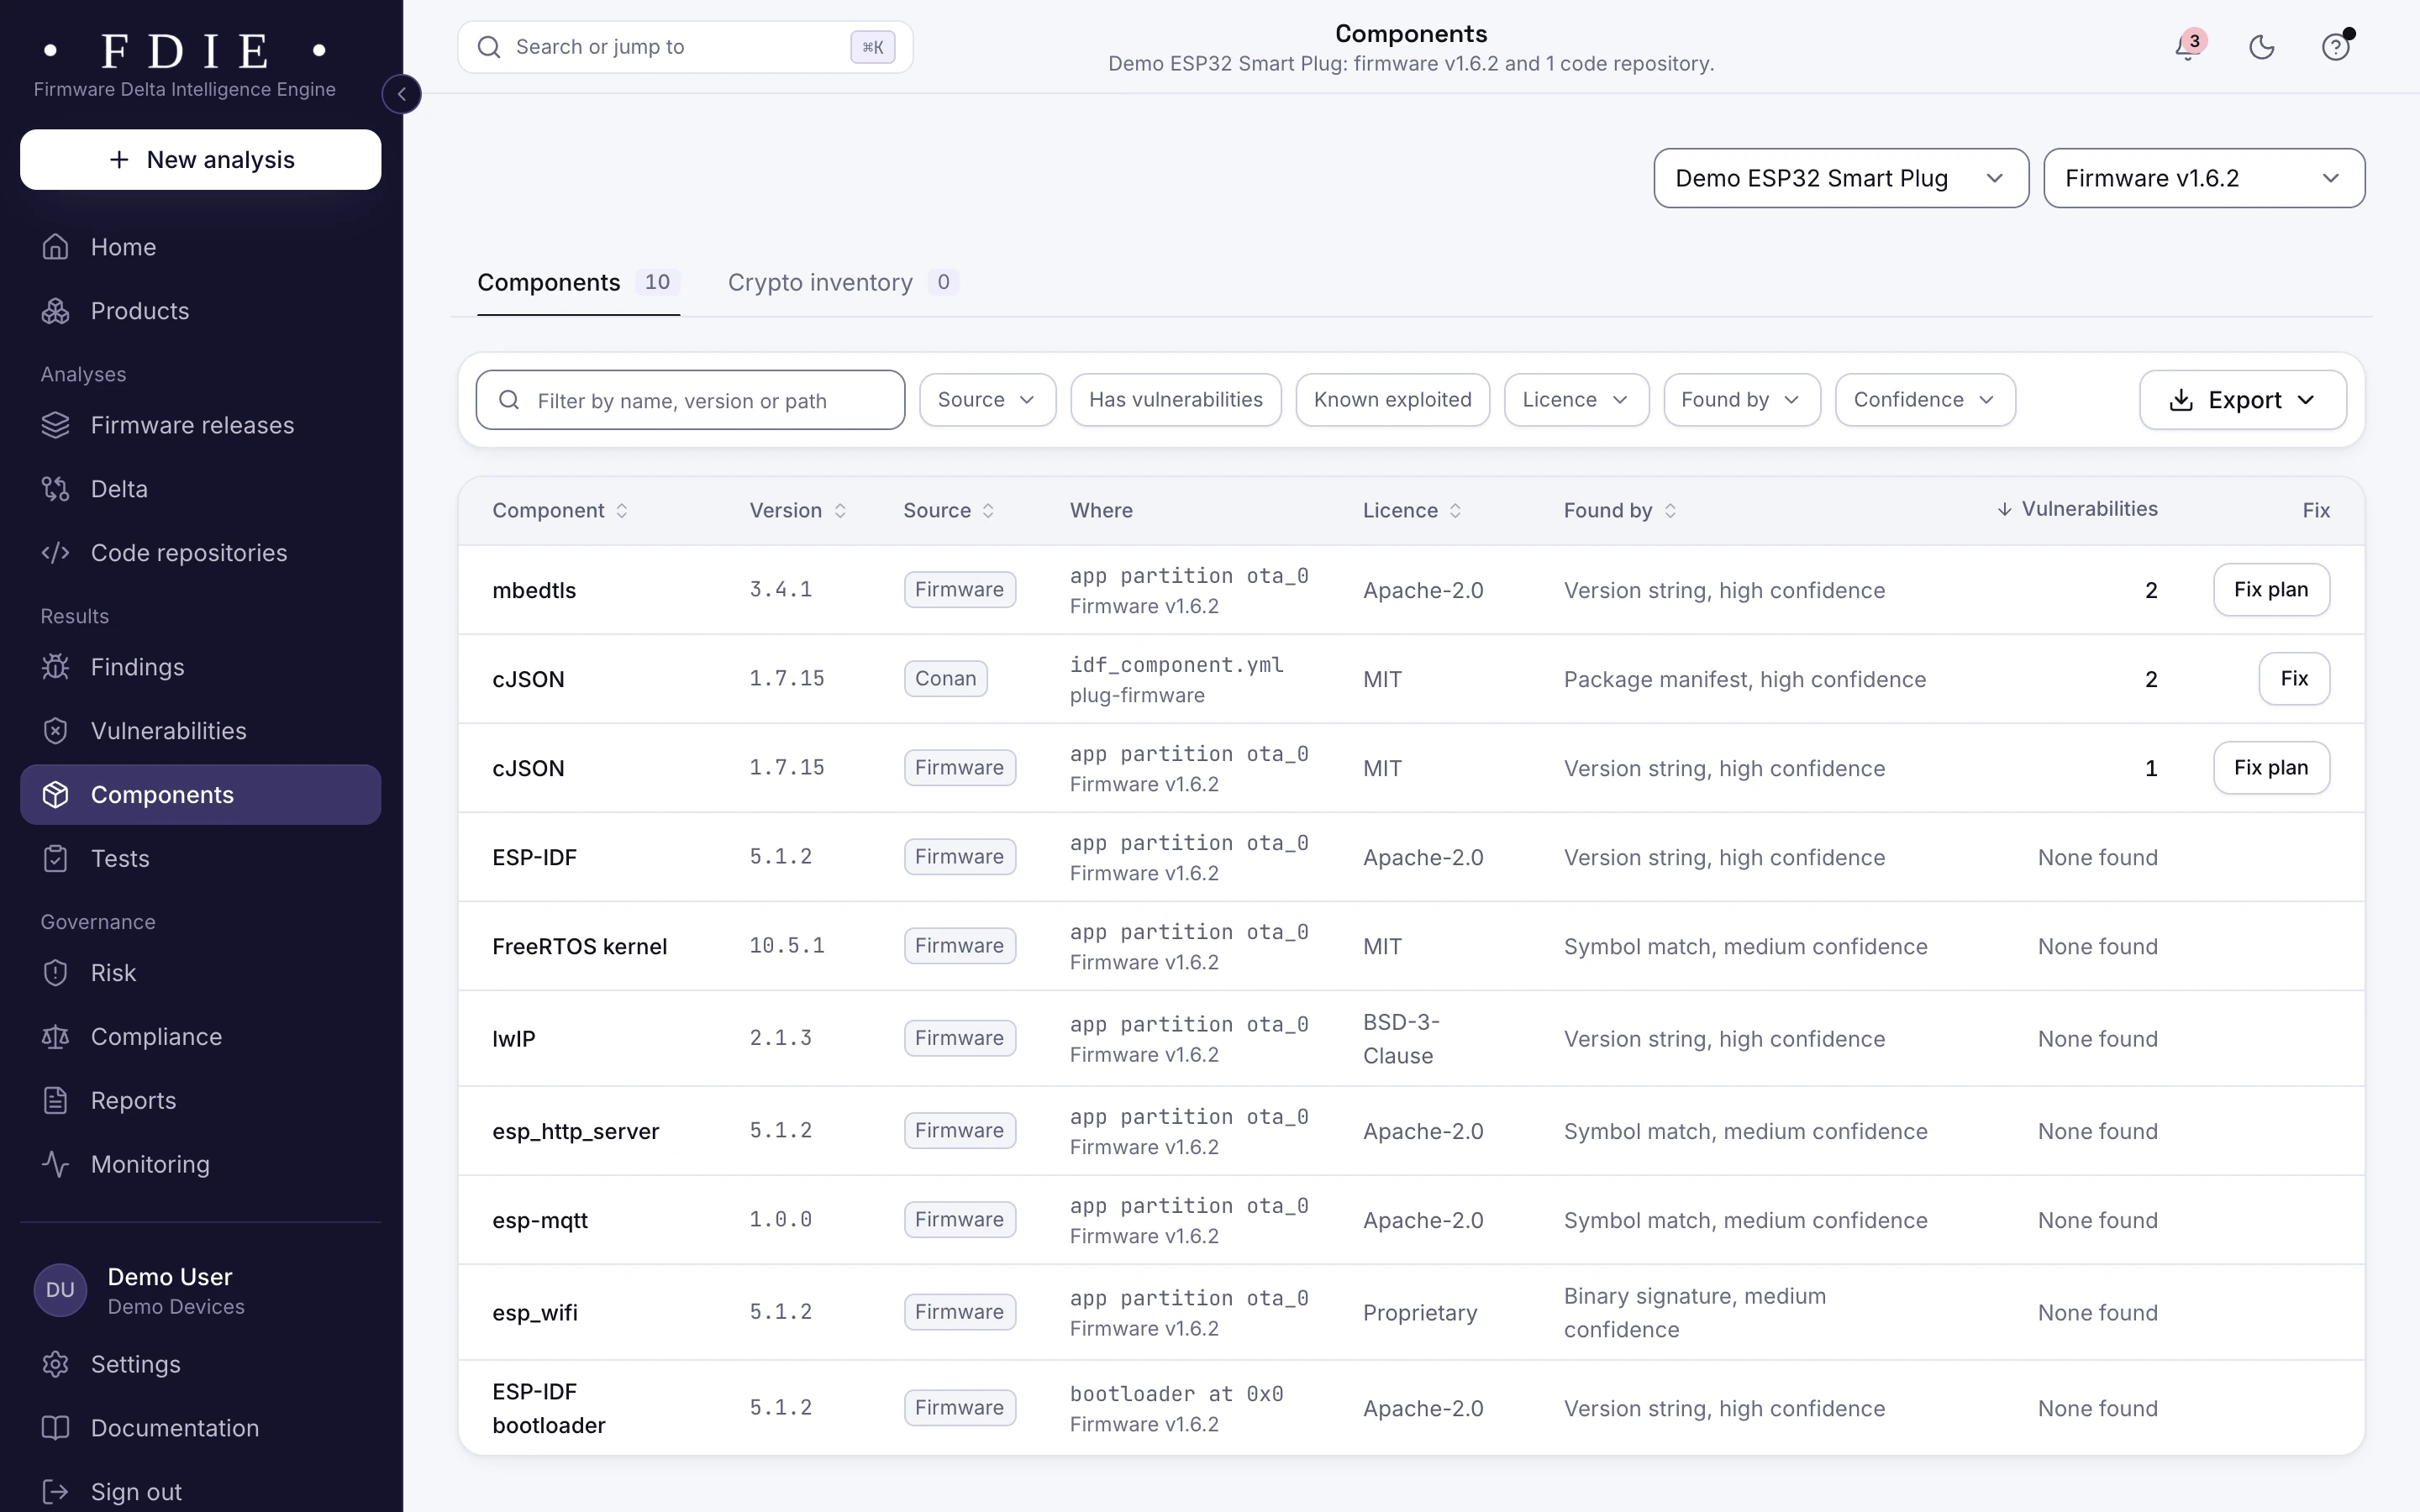
Task: Open the Compliance scales icon
Action: point(56,1037)
